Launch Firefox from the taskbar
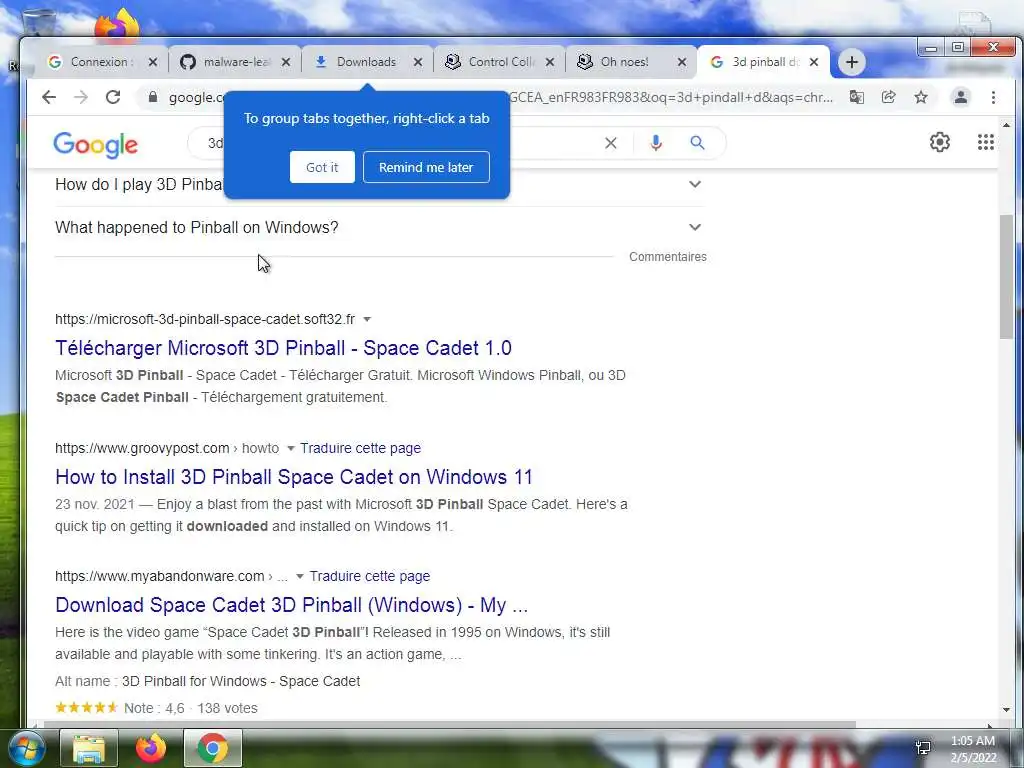 151,748
